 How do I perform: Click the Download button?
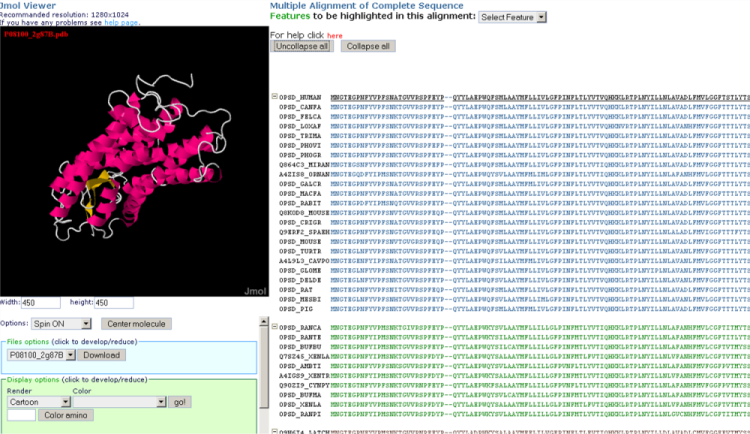click(101, 355)
